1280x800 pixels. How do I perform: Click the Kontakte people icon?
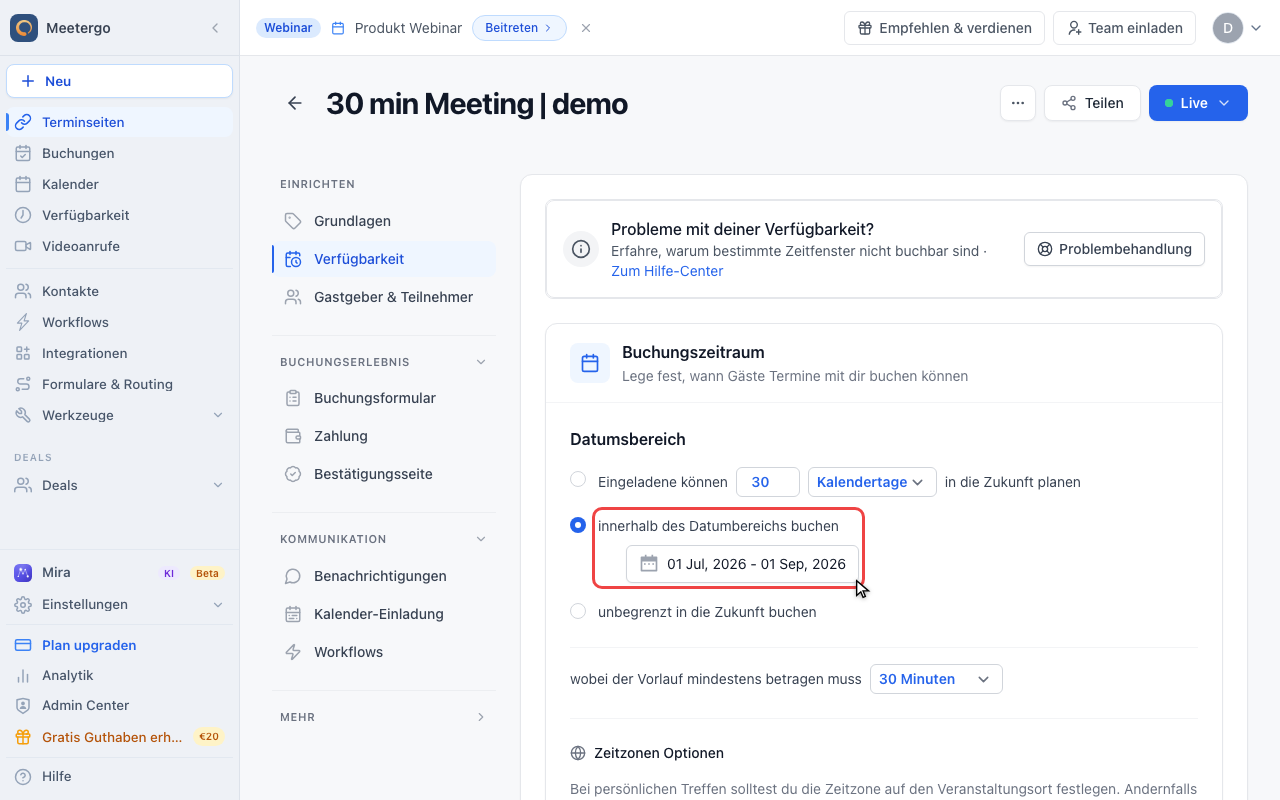(x=23, y=291)
